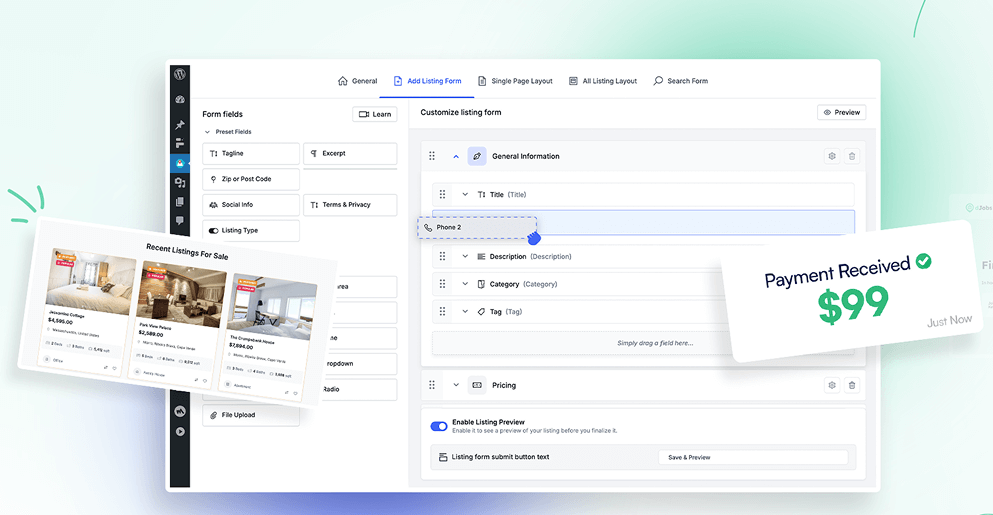Delete the General Information section via trash icon
This screenshot has height=515, width=993.
pos(852,156)
